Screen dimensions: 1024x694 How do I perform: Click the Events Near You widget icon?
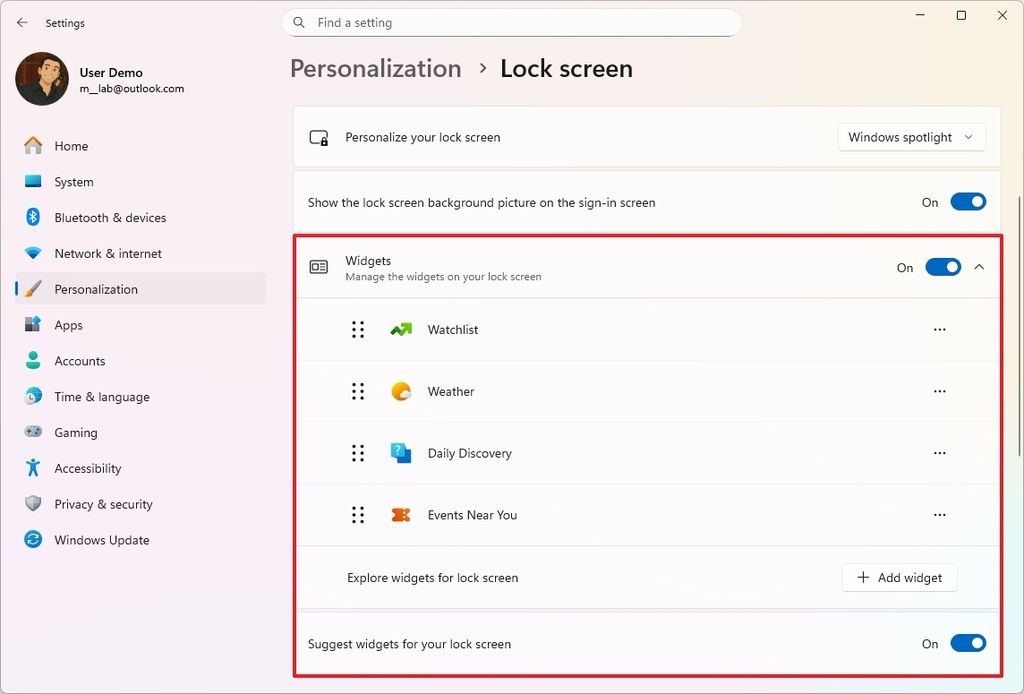point(400,515)
